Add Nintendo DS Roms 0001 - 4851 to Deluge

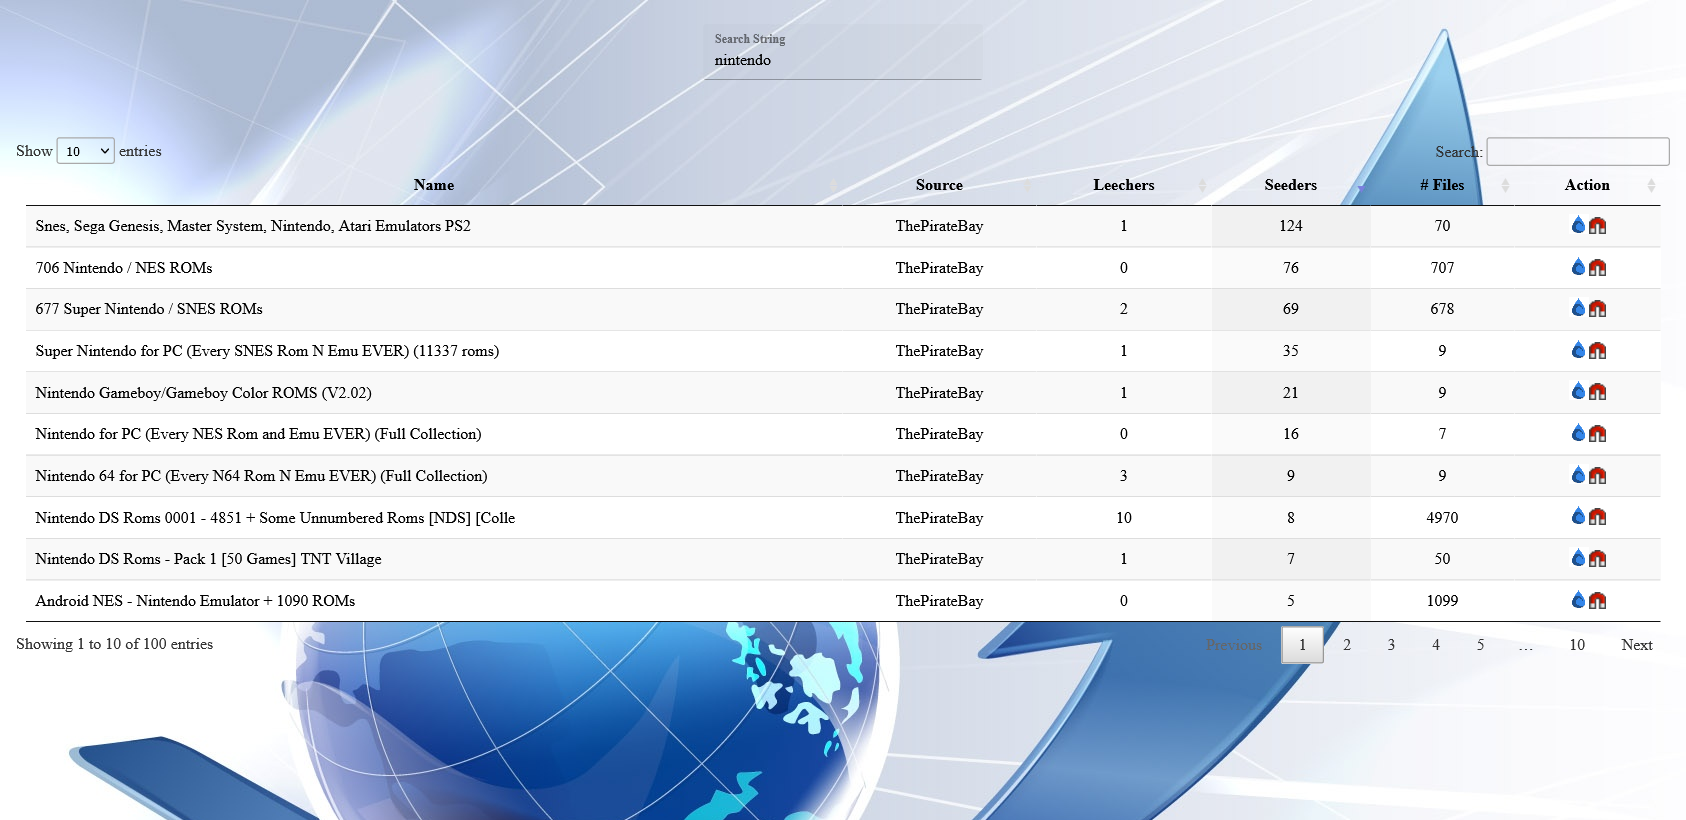pyautogui.click(x=1578, y=517)
